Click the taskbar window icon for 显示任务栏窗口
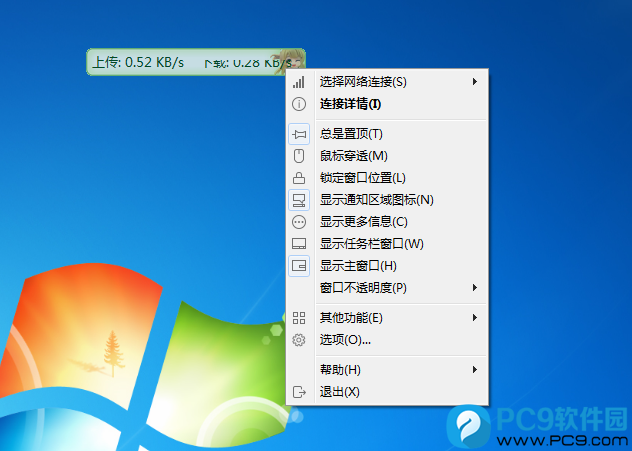Screen dimensions: 632x451 click(299, 244)
